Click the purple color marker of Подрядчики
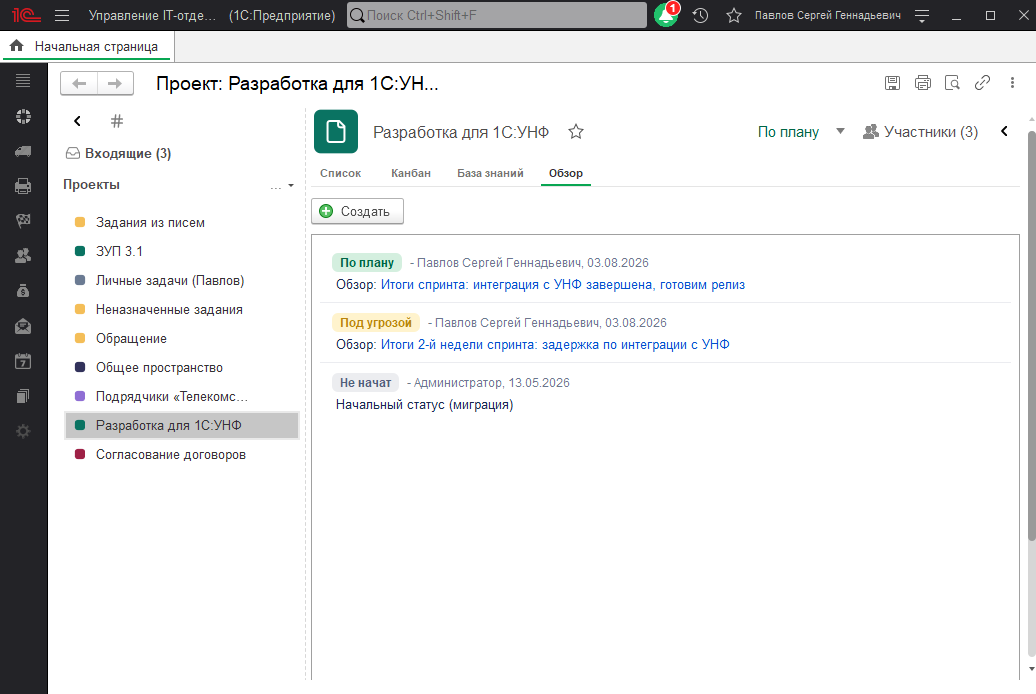This screenshot has width=1036, height=694. click(80, 397)
